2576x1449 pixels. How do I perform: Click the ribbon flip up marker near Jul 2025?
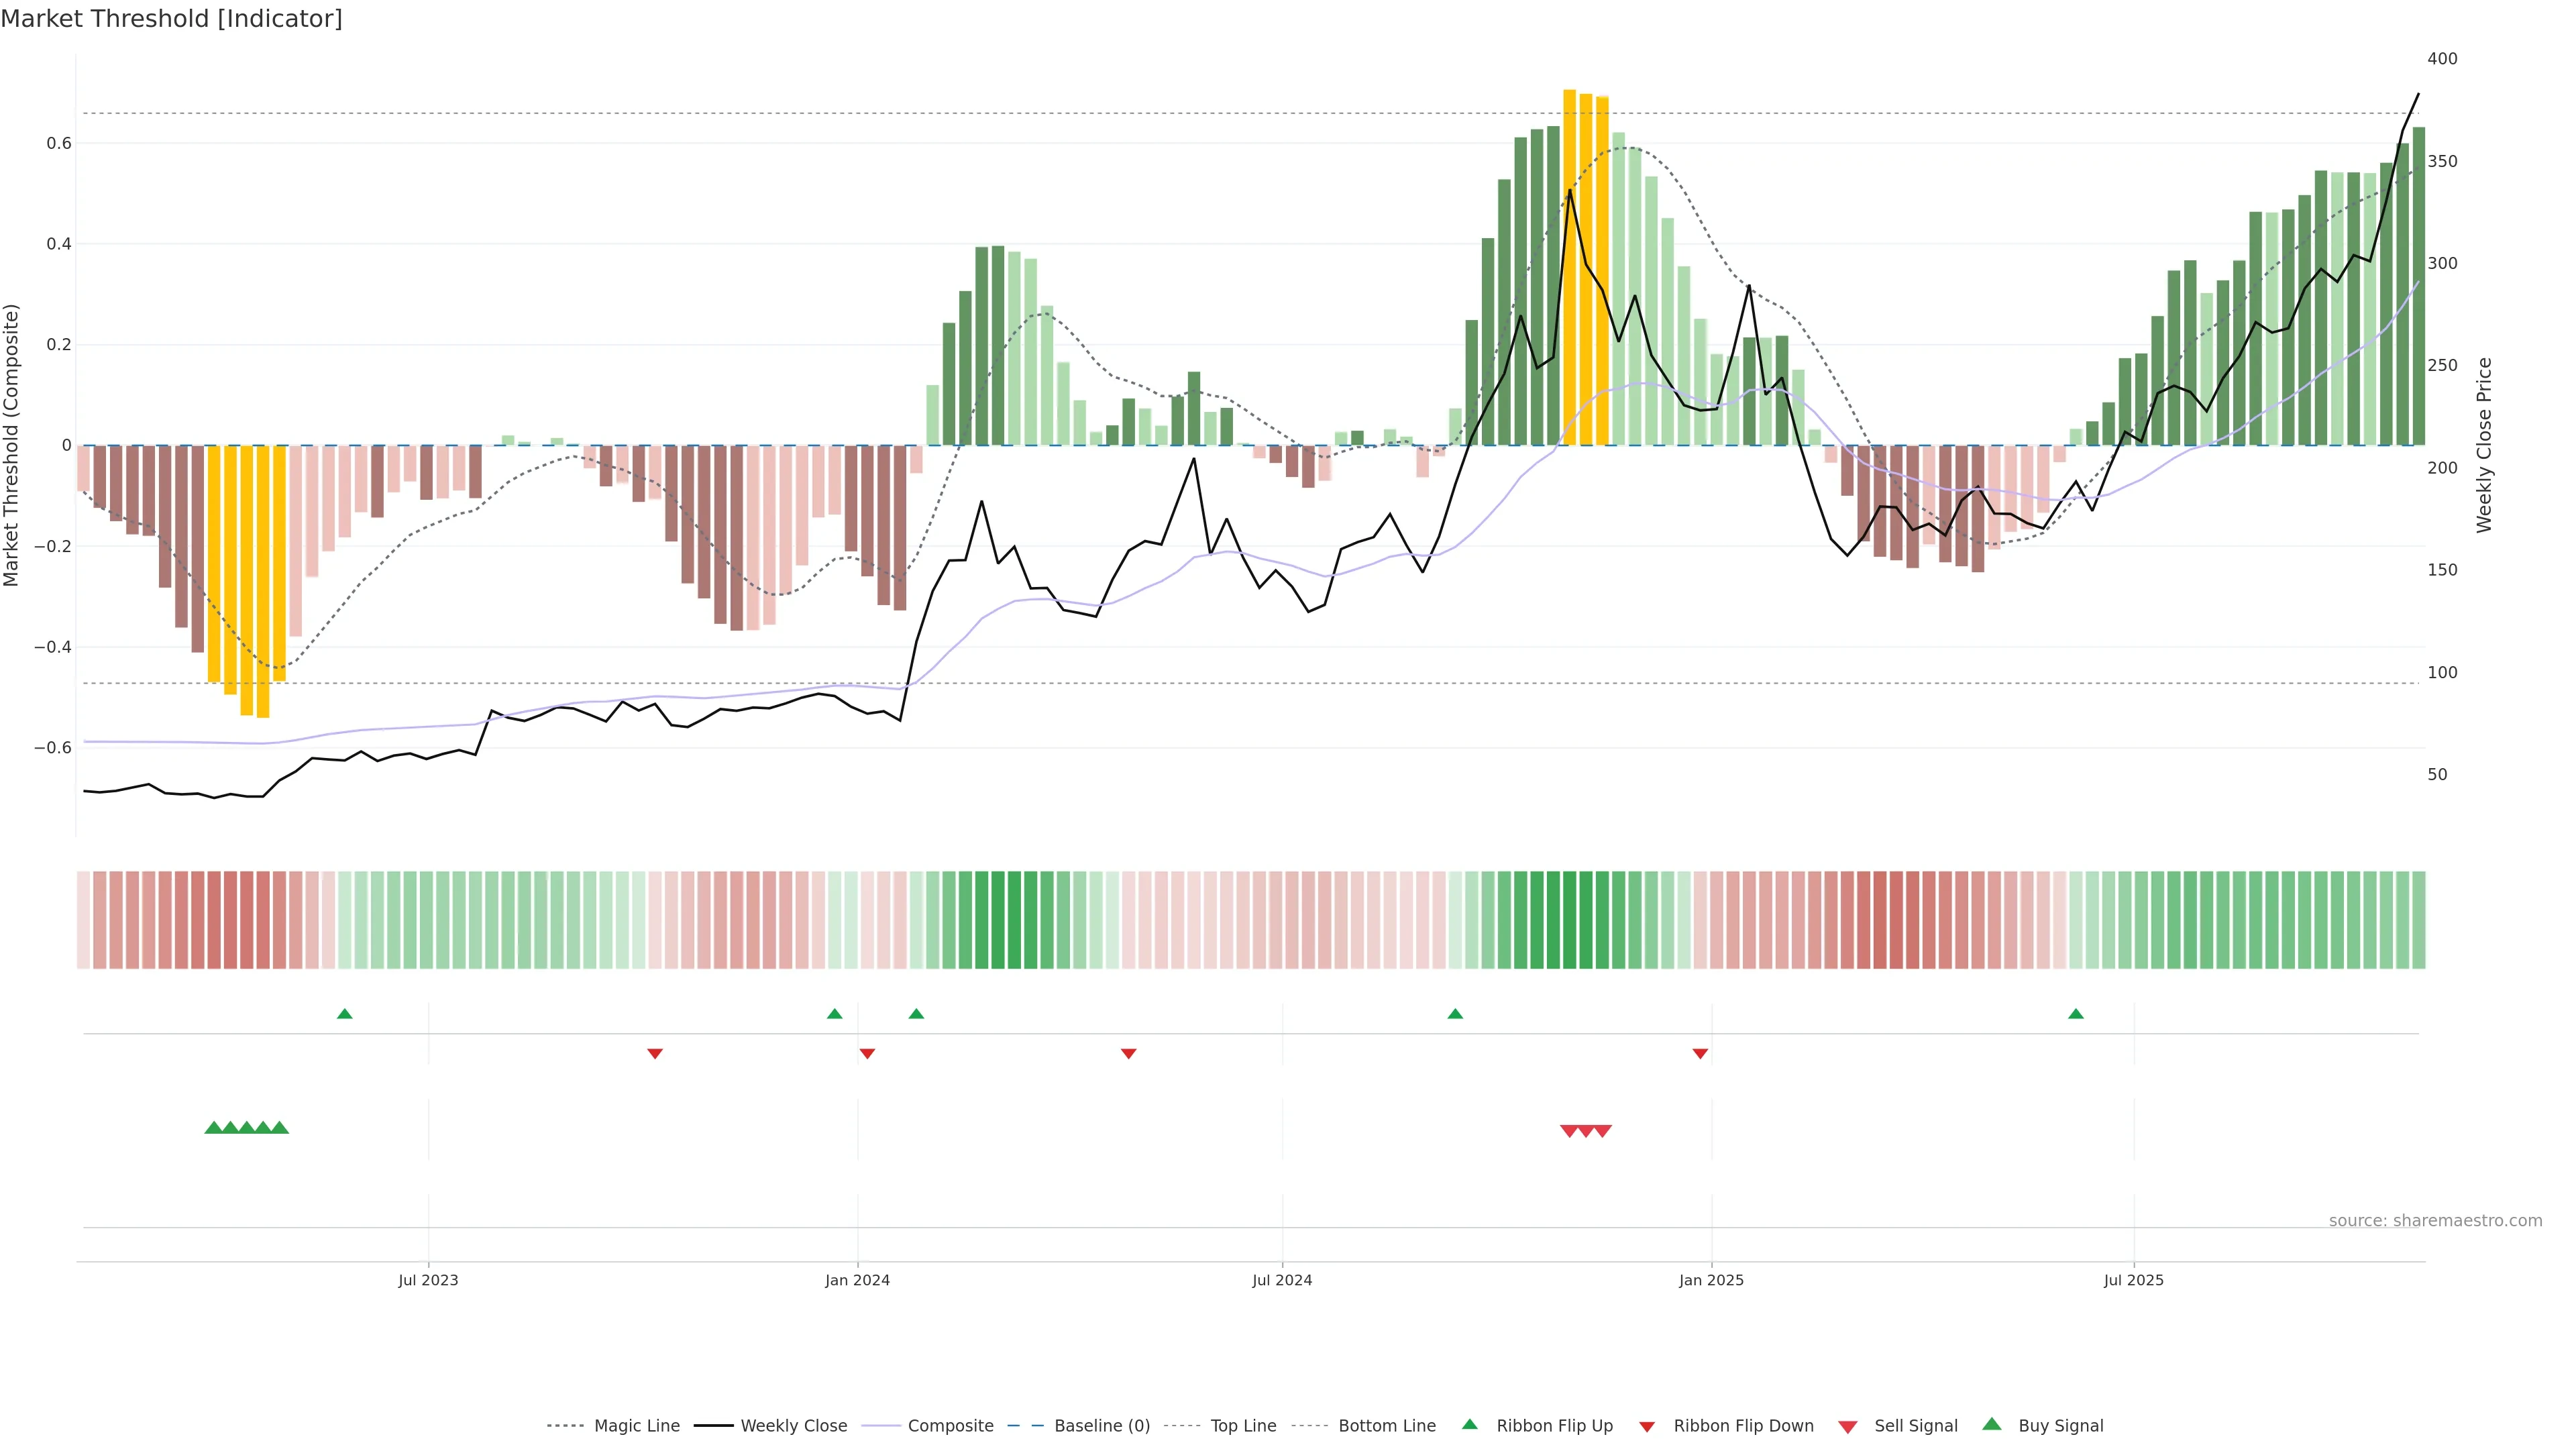(2075, 1014)
